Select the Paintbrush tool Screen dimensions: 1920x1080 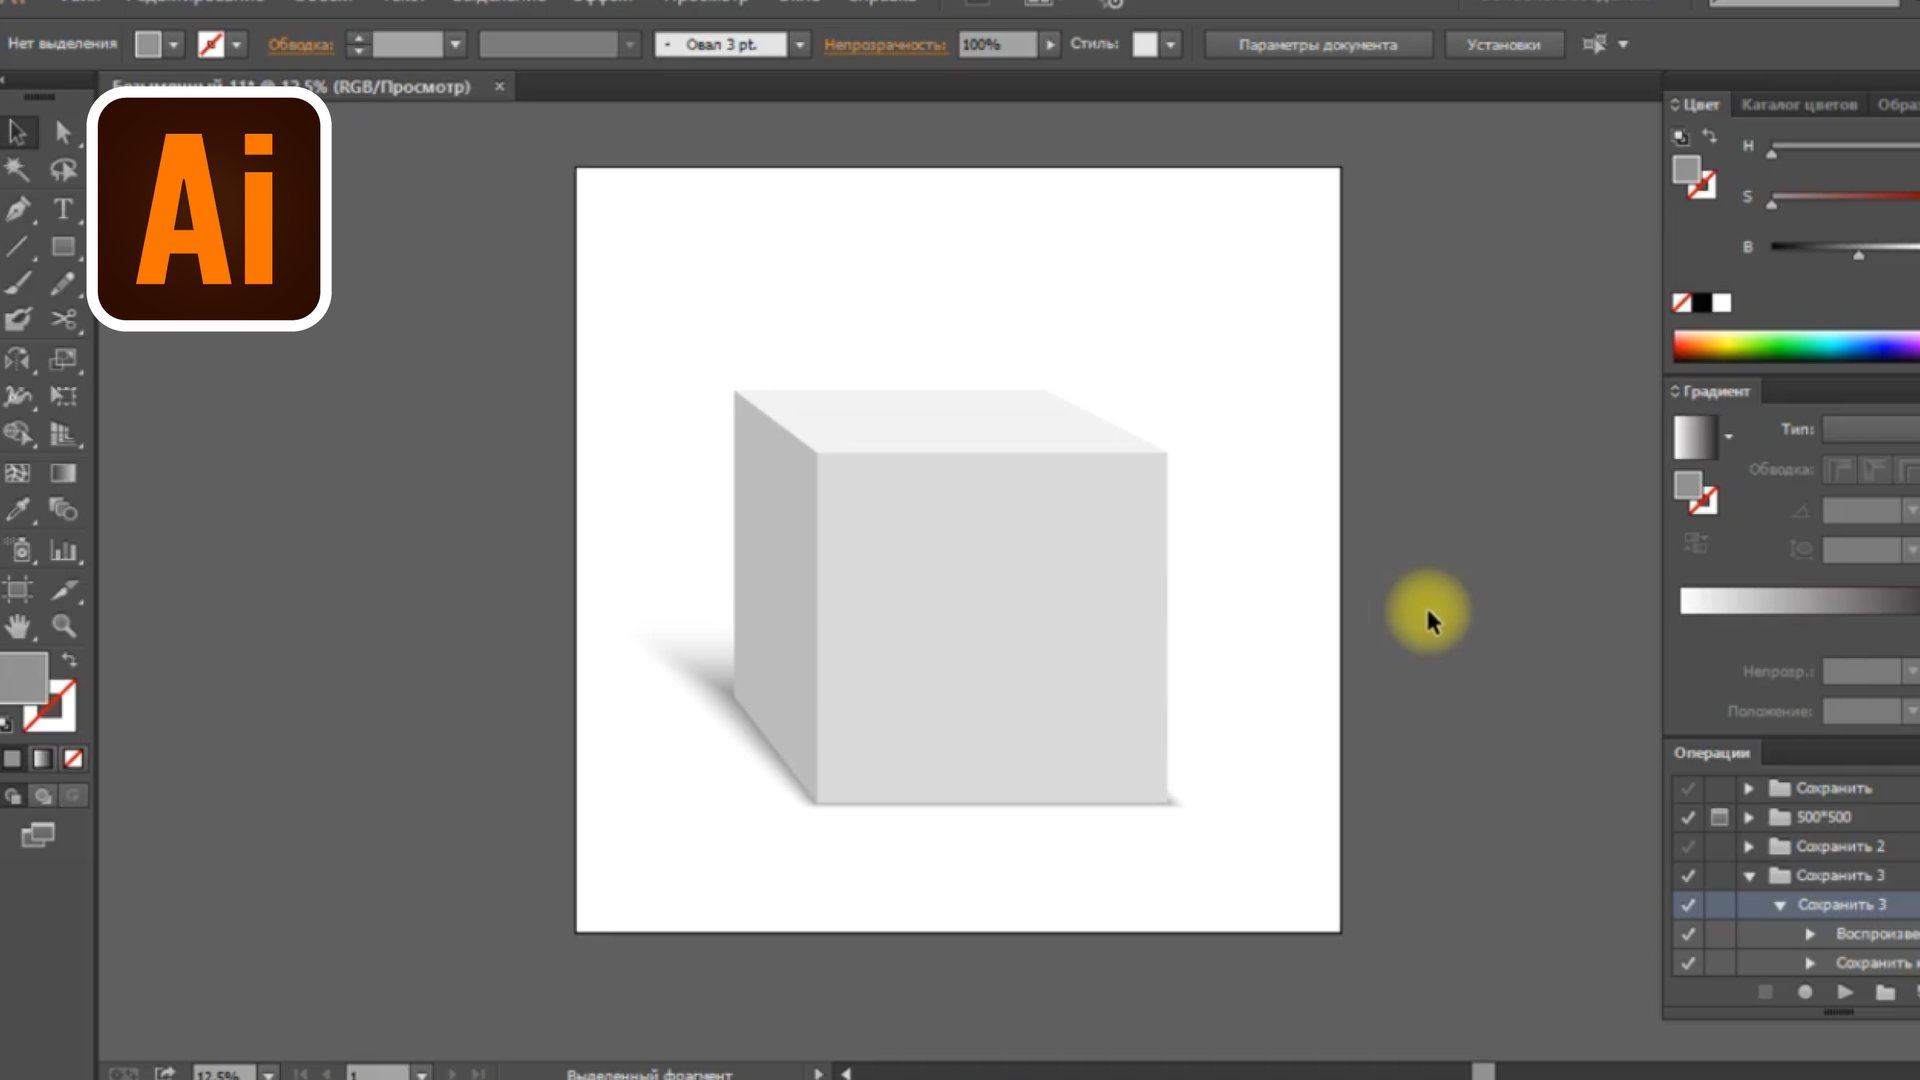coord(18,283)
